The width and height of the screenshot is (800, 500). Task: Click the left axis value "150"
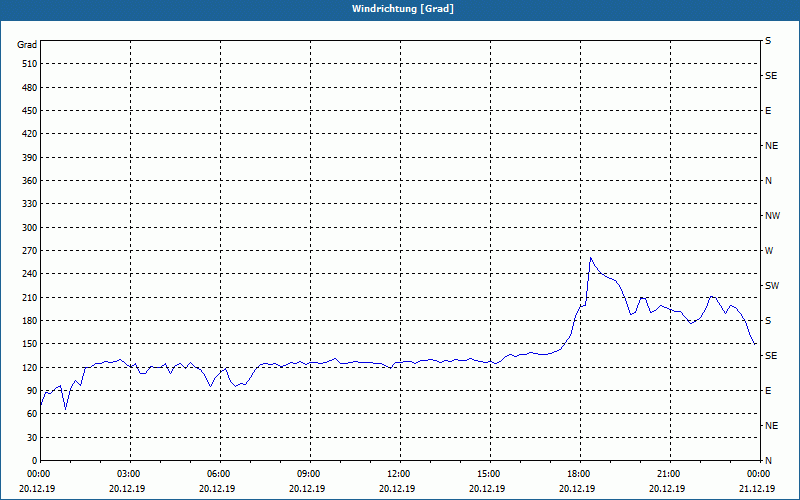[30, 344]
